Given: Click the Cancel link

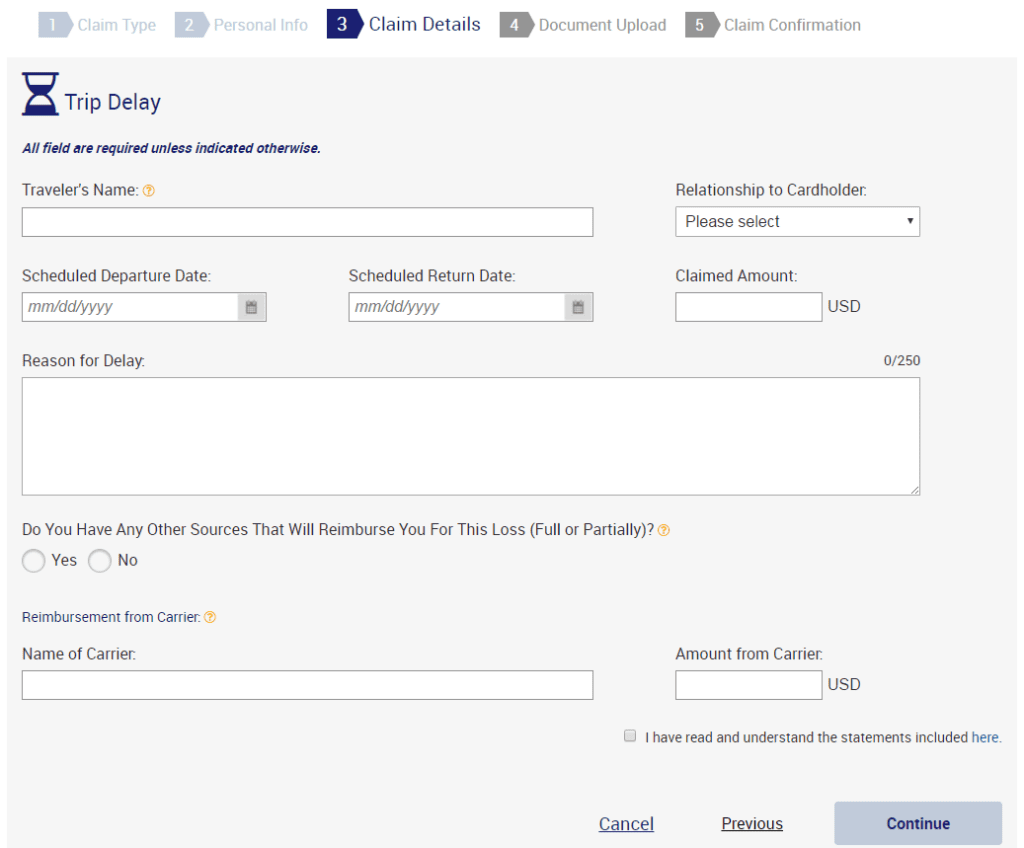Looking at the screenshot, I should [626, 823].
